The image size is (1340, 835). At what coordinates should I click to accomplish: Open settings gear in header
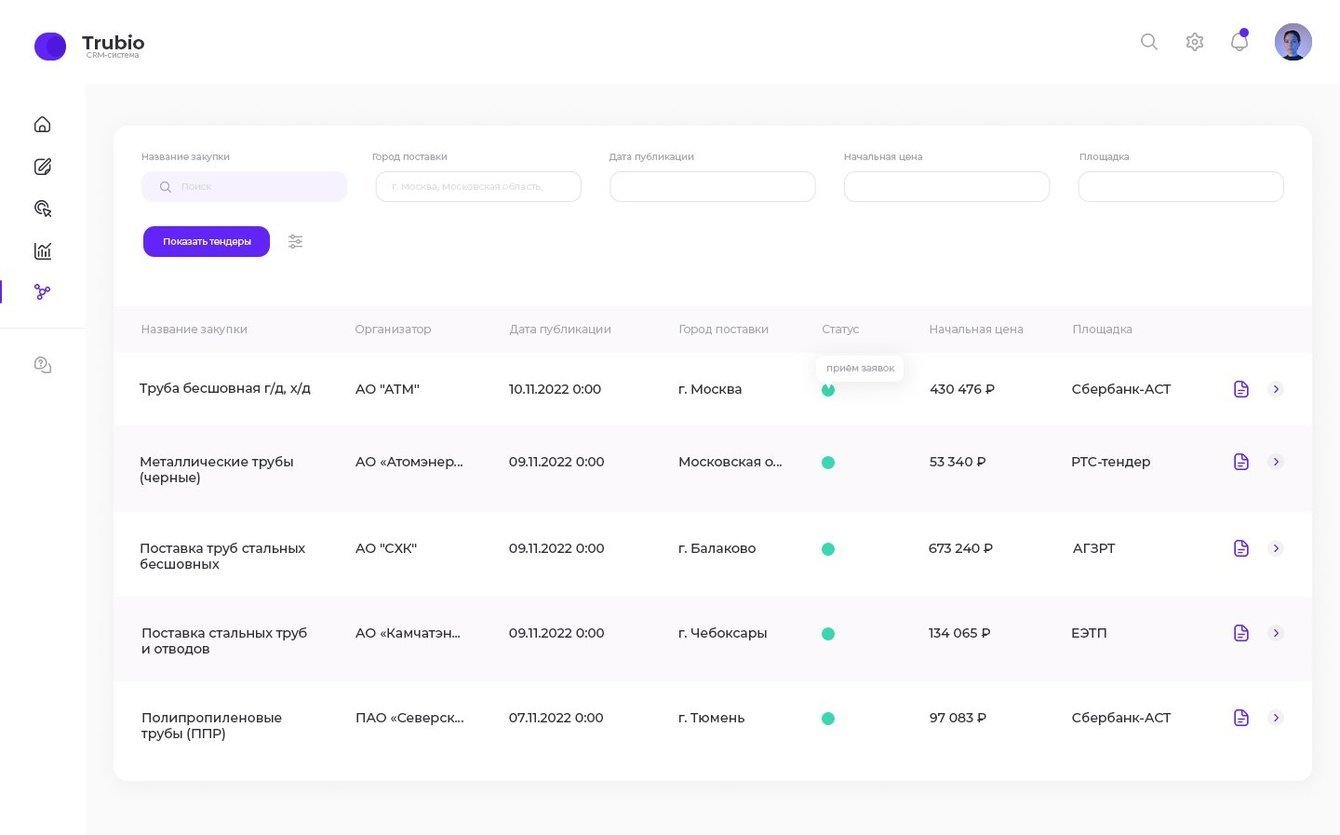(1194, 42)
